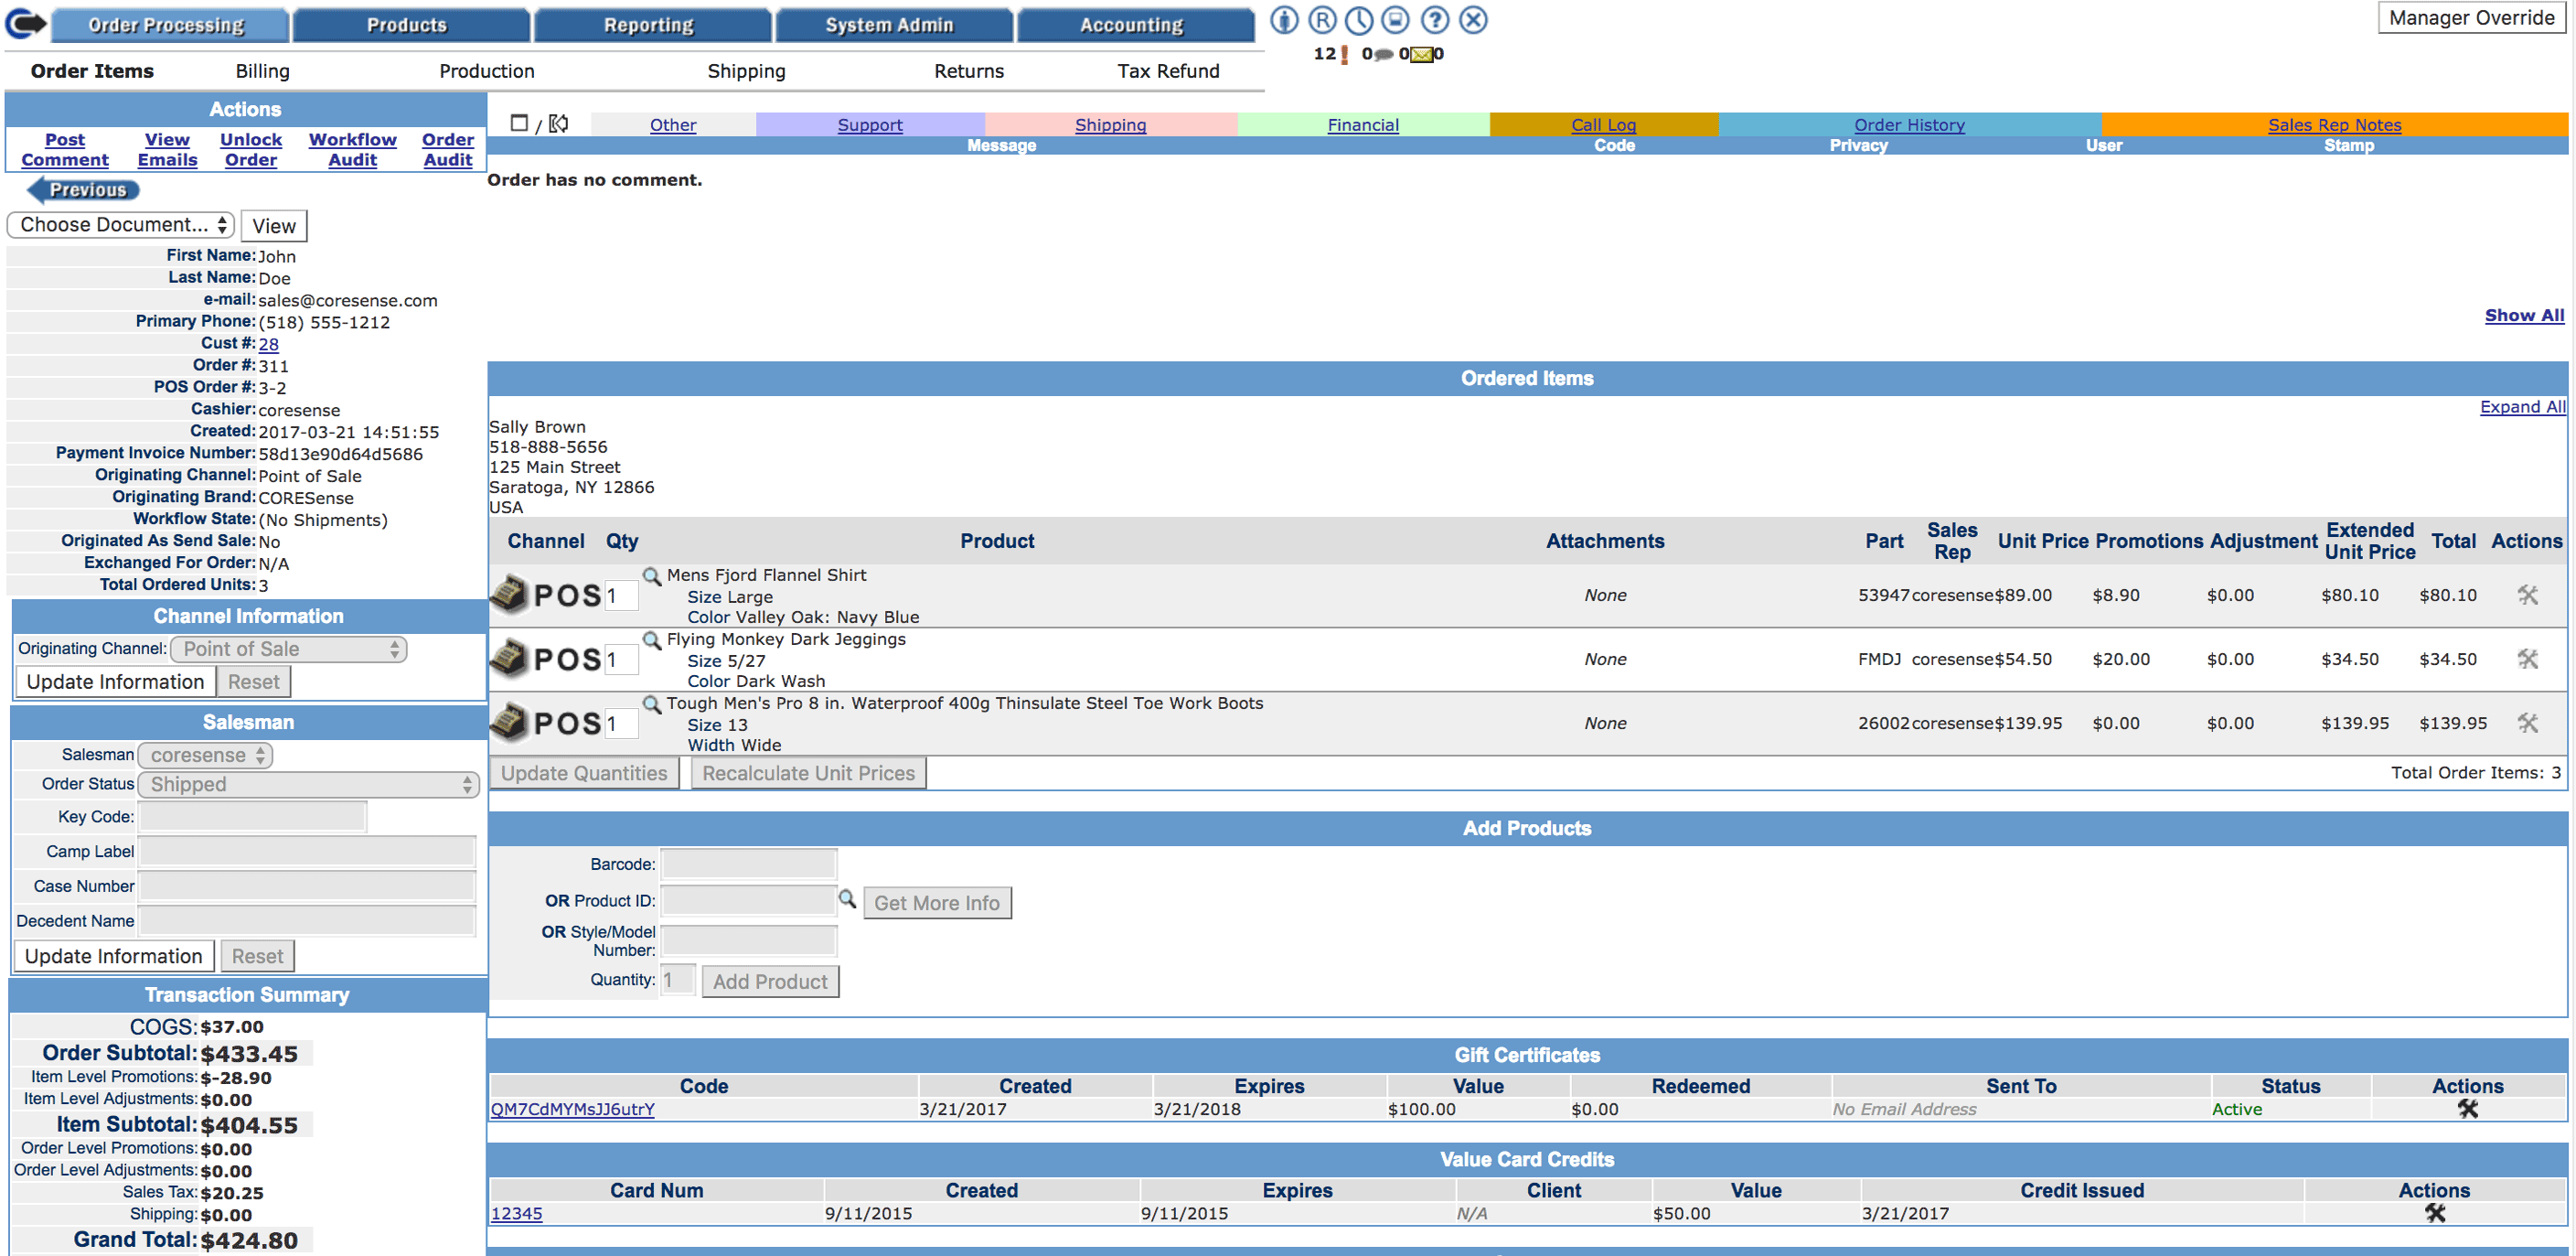Click tools action icon for Dark Jeggings row
The height and width of the screenshot is (1256, 2576).
(x=2527, y=659)
